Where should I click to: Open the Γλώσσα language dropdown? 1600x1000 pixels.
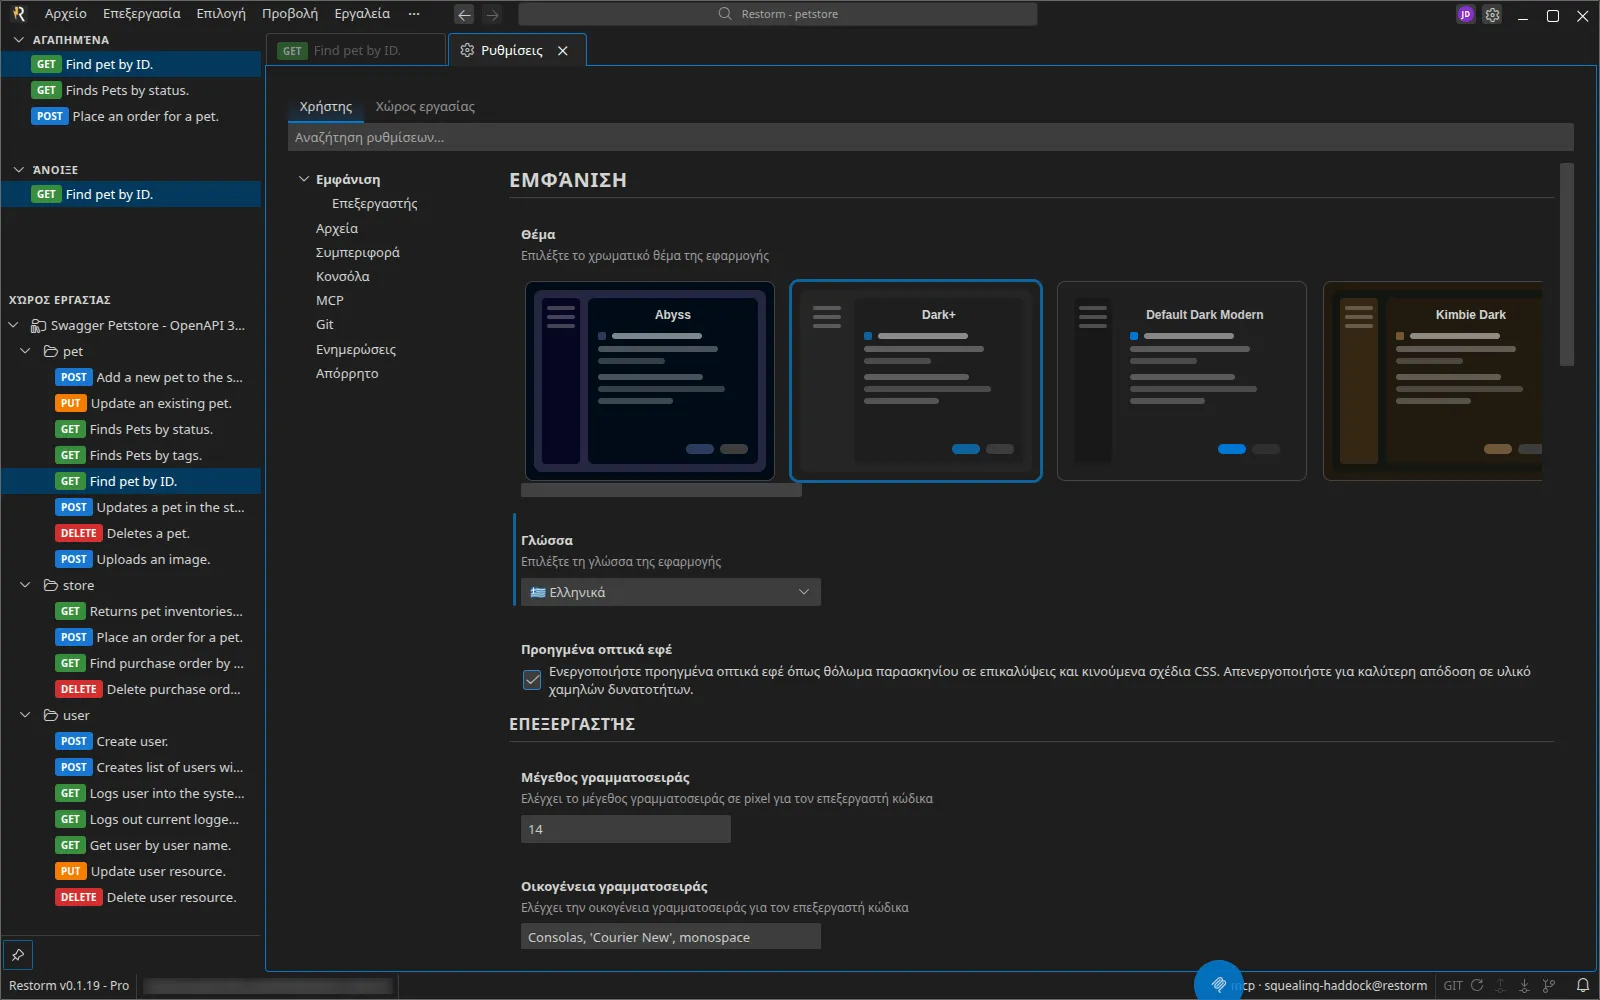(x=671, y=592)
